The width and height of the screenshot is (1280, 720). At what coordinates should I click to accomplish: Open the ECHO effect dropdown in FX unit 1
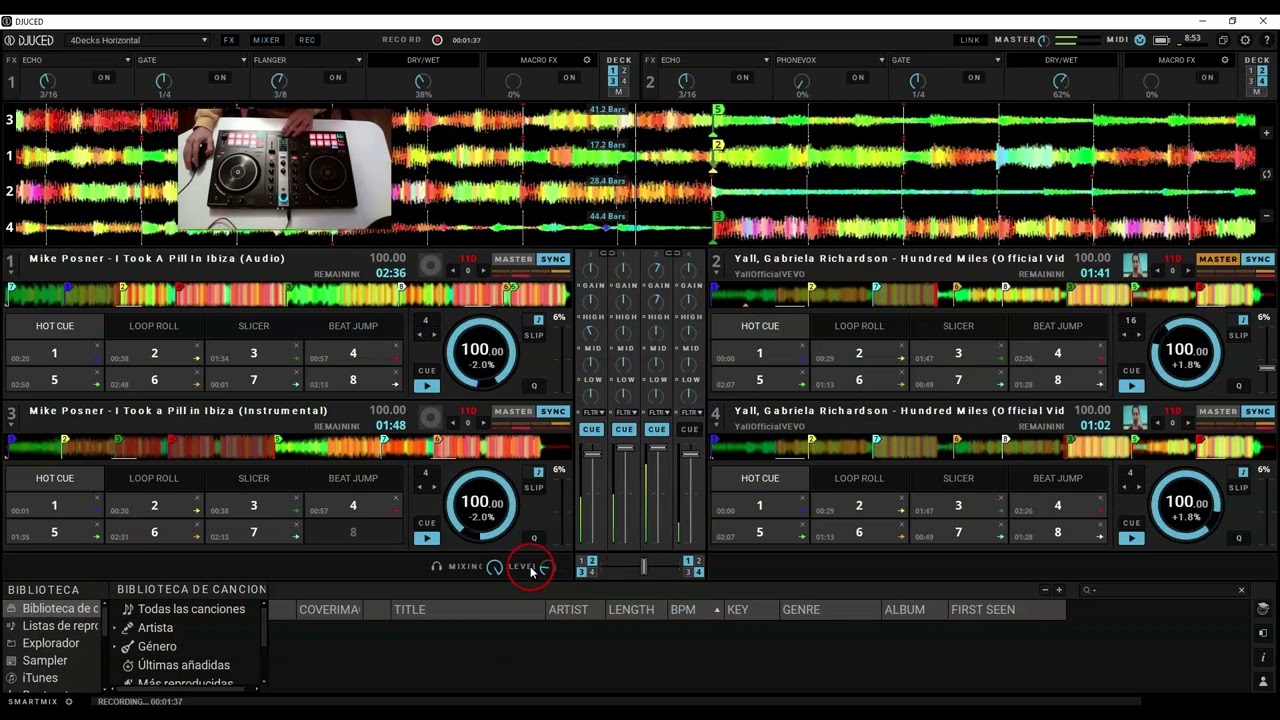(77, 60)
